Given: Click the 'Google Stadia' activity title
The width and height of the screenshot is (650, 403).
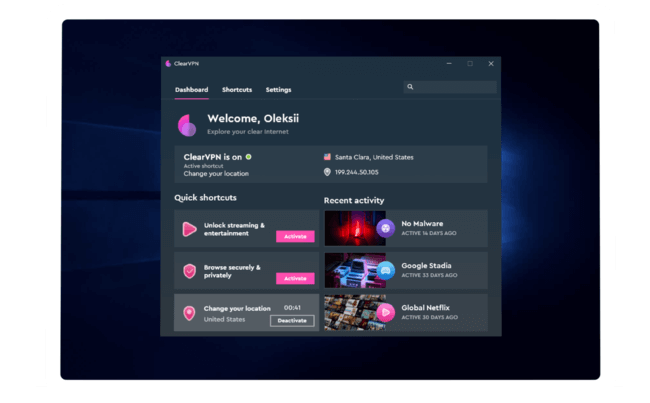Looking at the screenshot, I should tap(426, 265).
